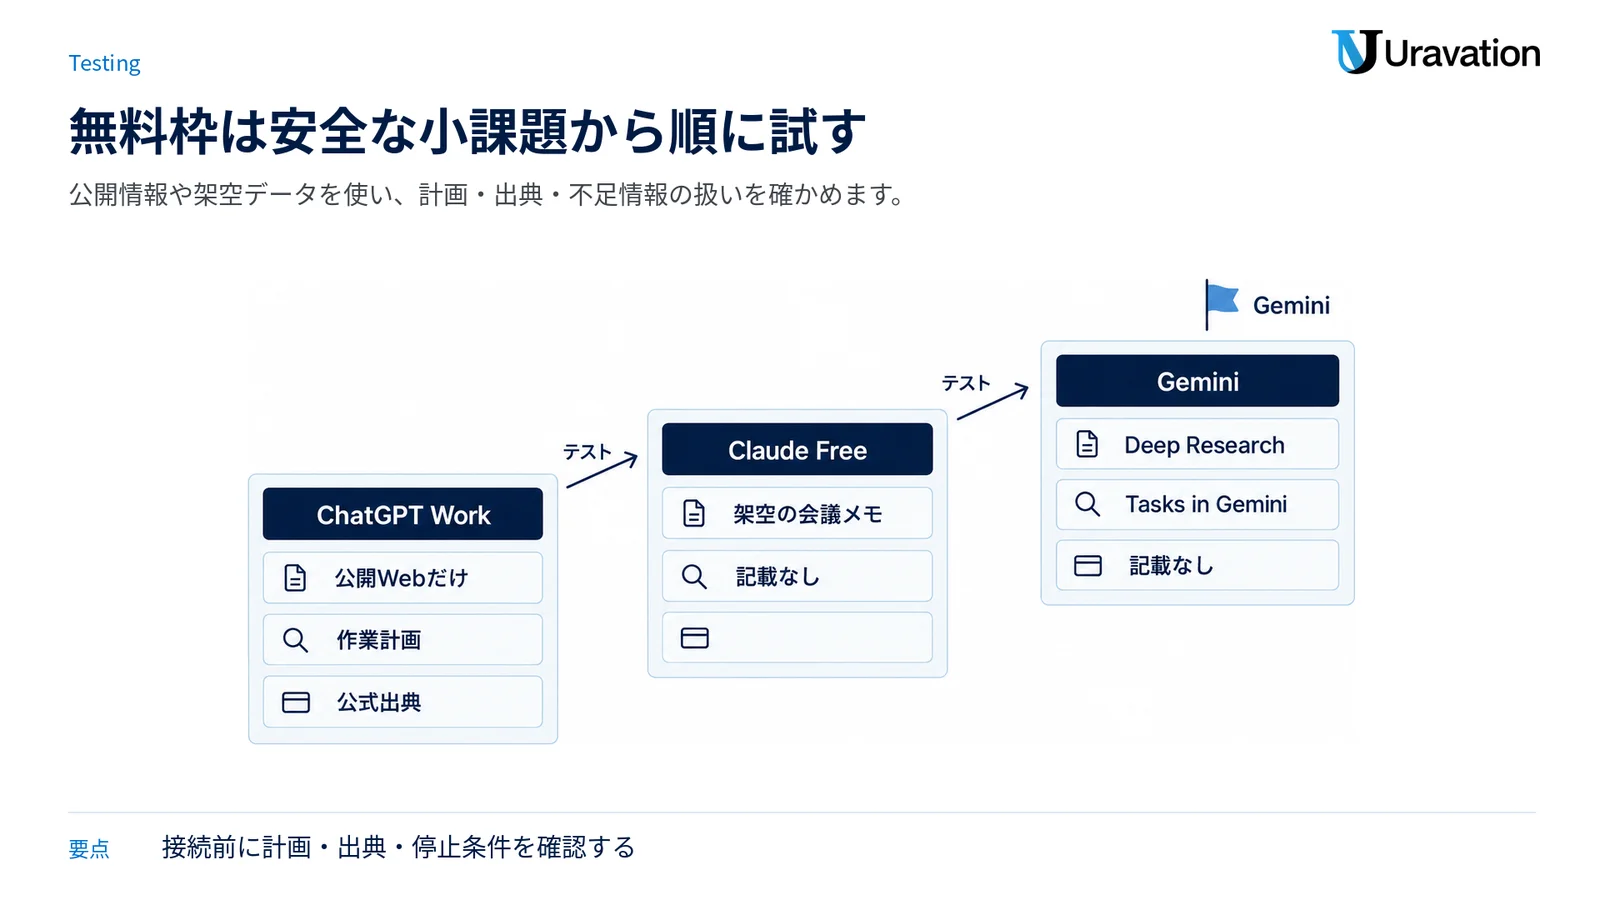Click the テスト label near Gemini card
This screenshot has width=1600, height=900.
tap(966, 383)
